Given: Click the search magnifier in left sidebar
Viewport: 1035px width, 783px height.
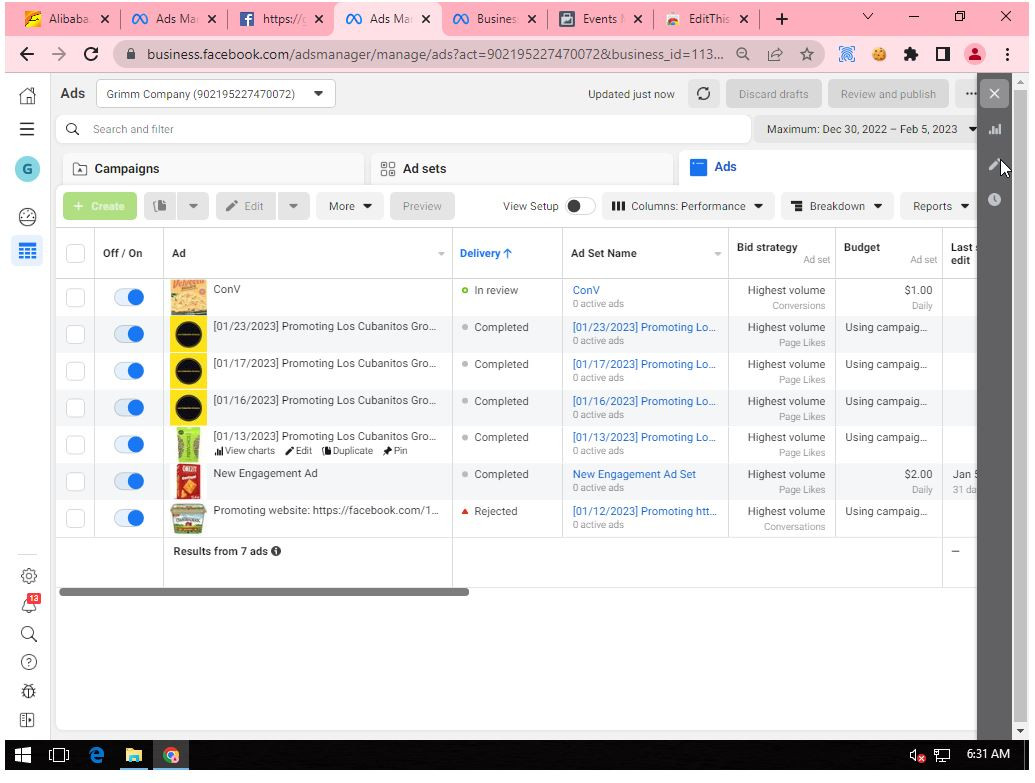Looking at the screenshot, I should point(28,634).
